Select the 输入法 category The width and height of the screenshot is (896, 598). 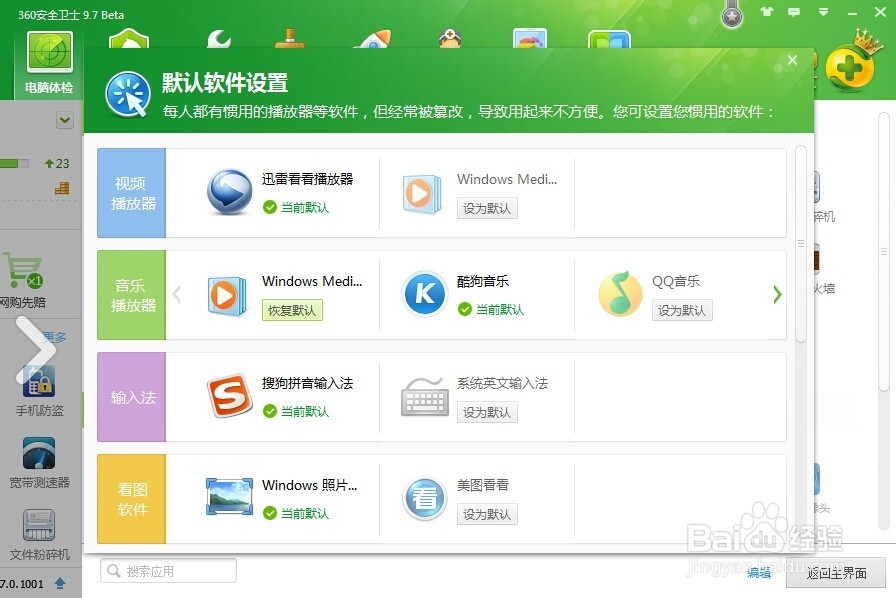pos(131,397)
